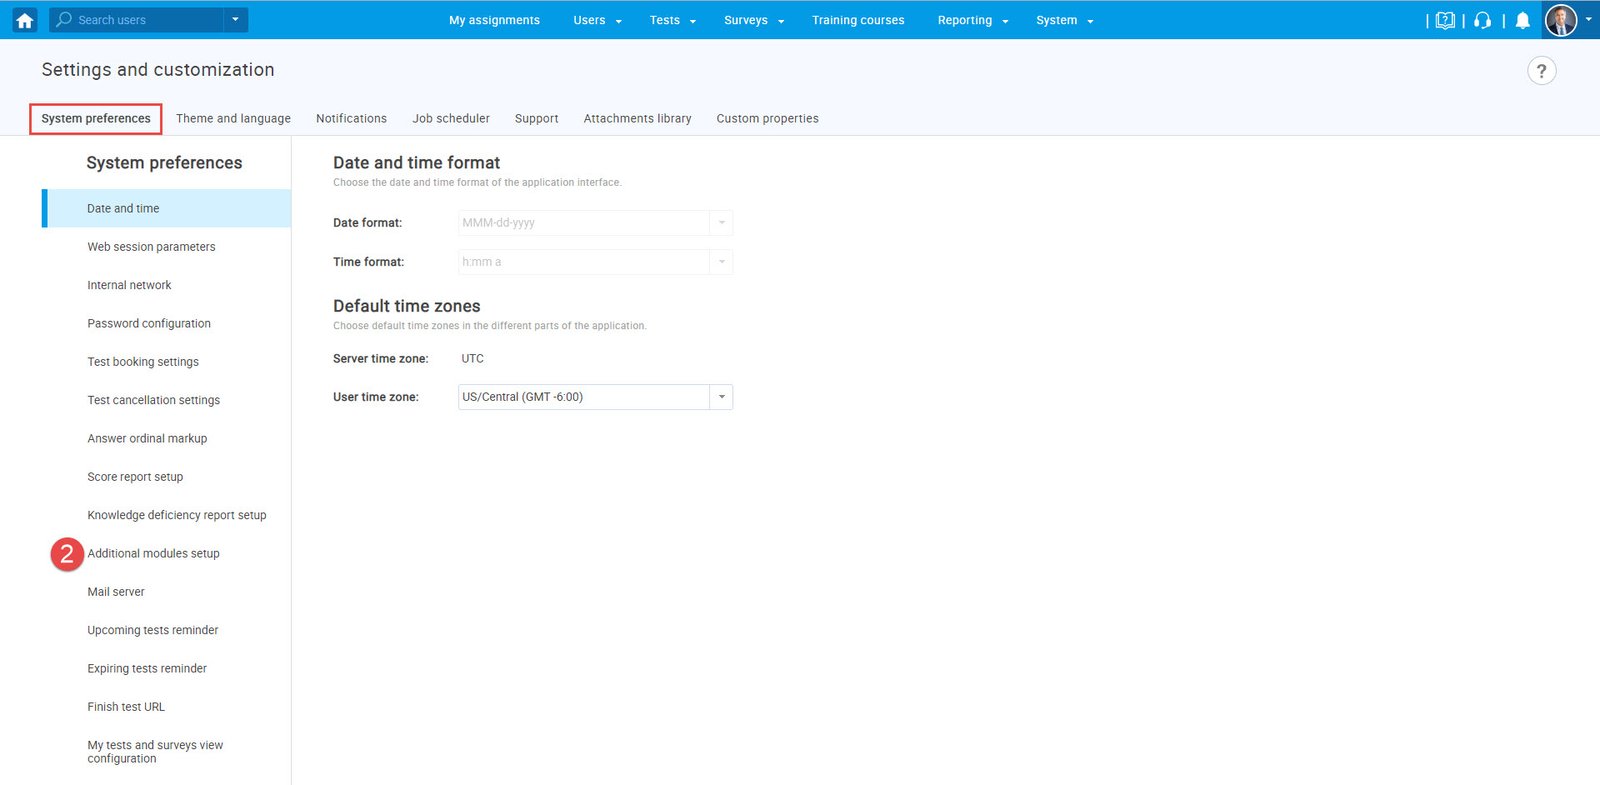Click the headset support icon
Image resolution: width=1600 pixels, height=785 pixels.
click(x=1483, y=20)
